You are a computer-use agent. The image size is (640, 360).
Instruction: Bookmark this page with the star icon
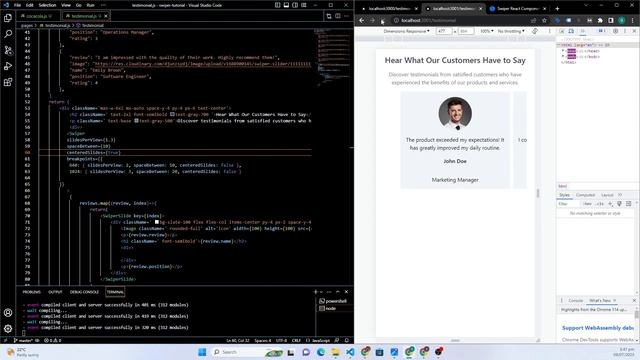click(x=544, y=20)
